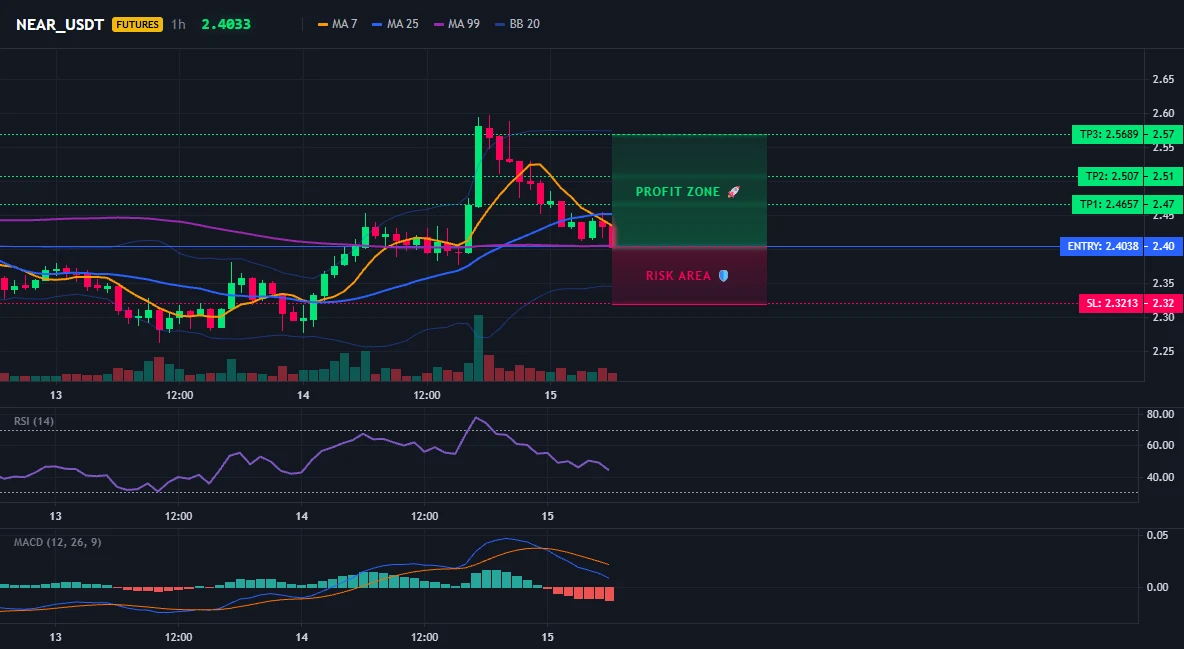Click the 2.25 price axis value
The width and height of the screenshot is (1184, 649).
(x=1163, y=351)
